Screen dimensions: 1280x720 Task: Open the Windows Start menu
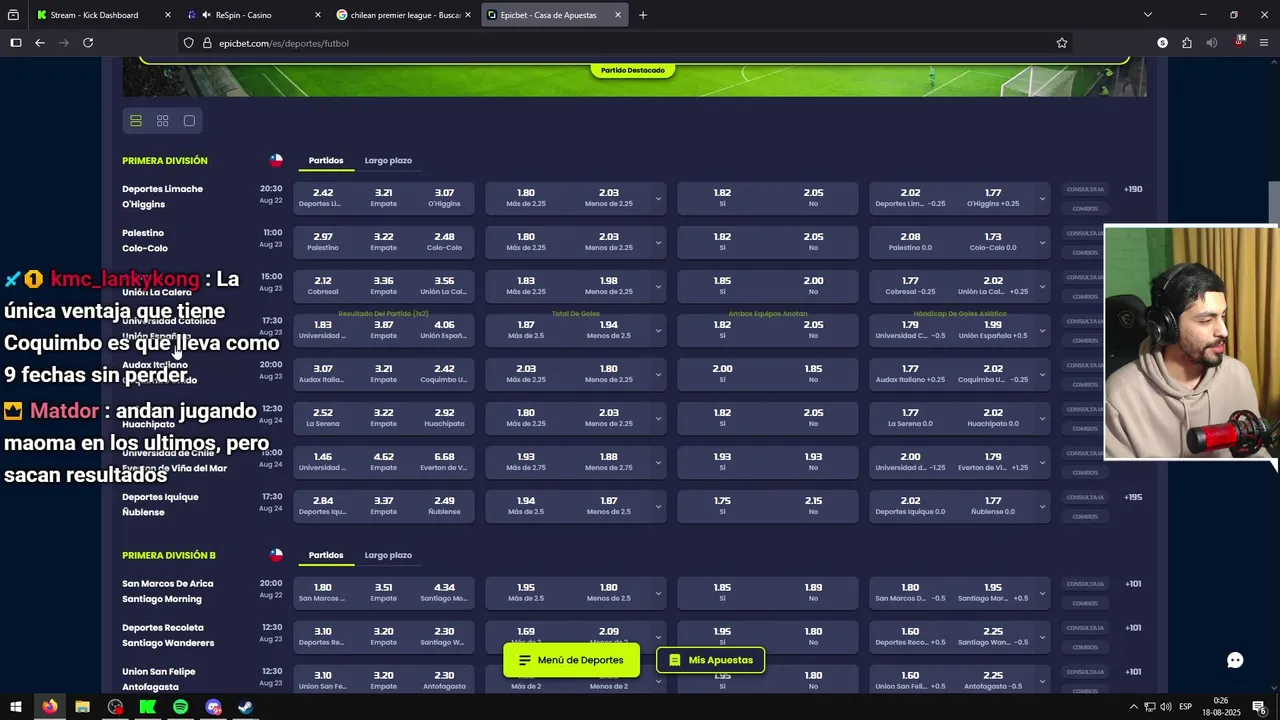point(15,707)
